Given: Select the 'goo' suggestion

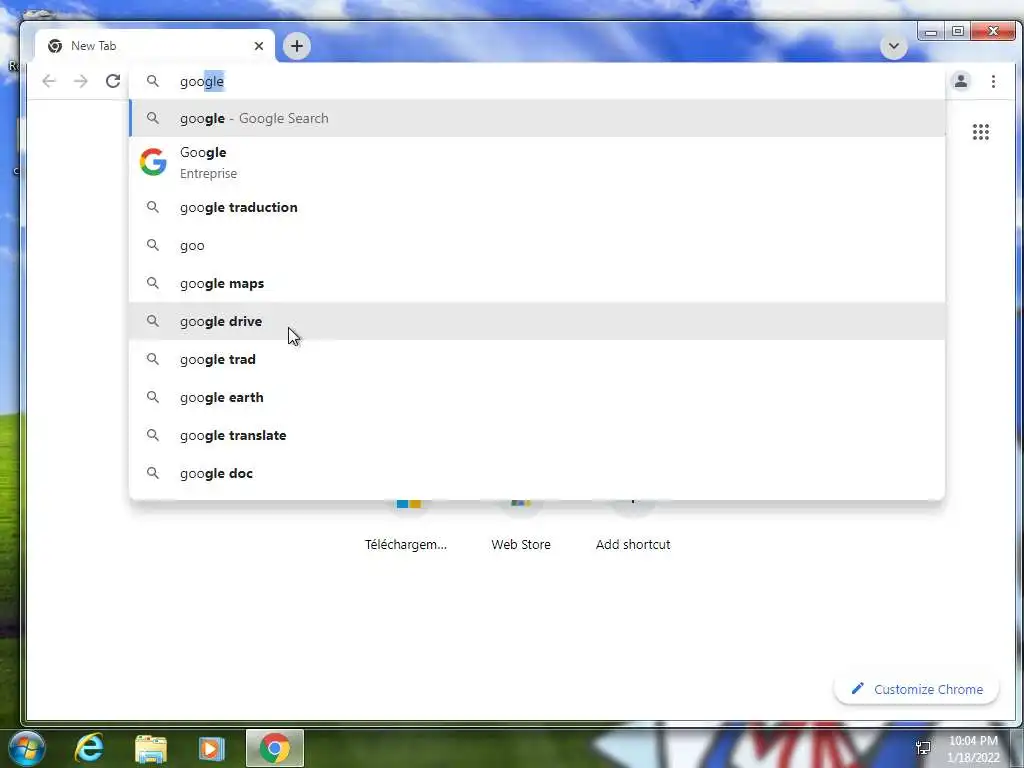Looking at the screenshot, I should 537,246.
